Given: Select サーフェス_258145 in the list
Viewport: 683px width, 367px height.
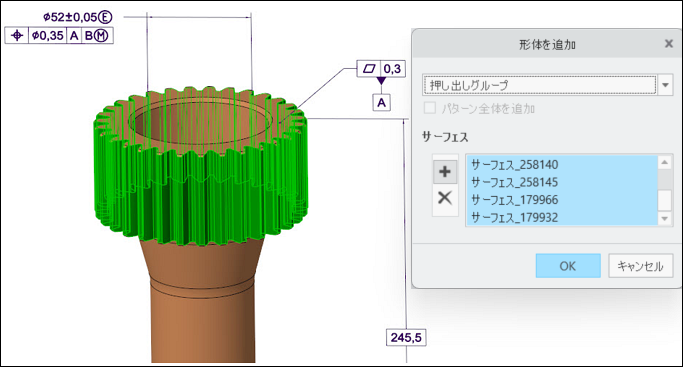Looking at the screenshot, I should [x=561, y=182].
